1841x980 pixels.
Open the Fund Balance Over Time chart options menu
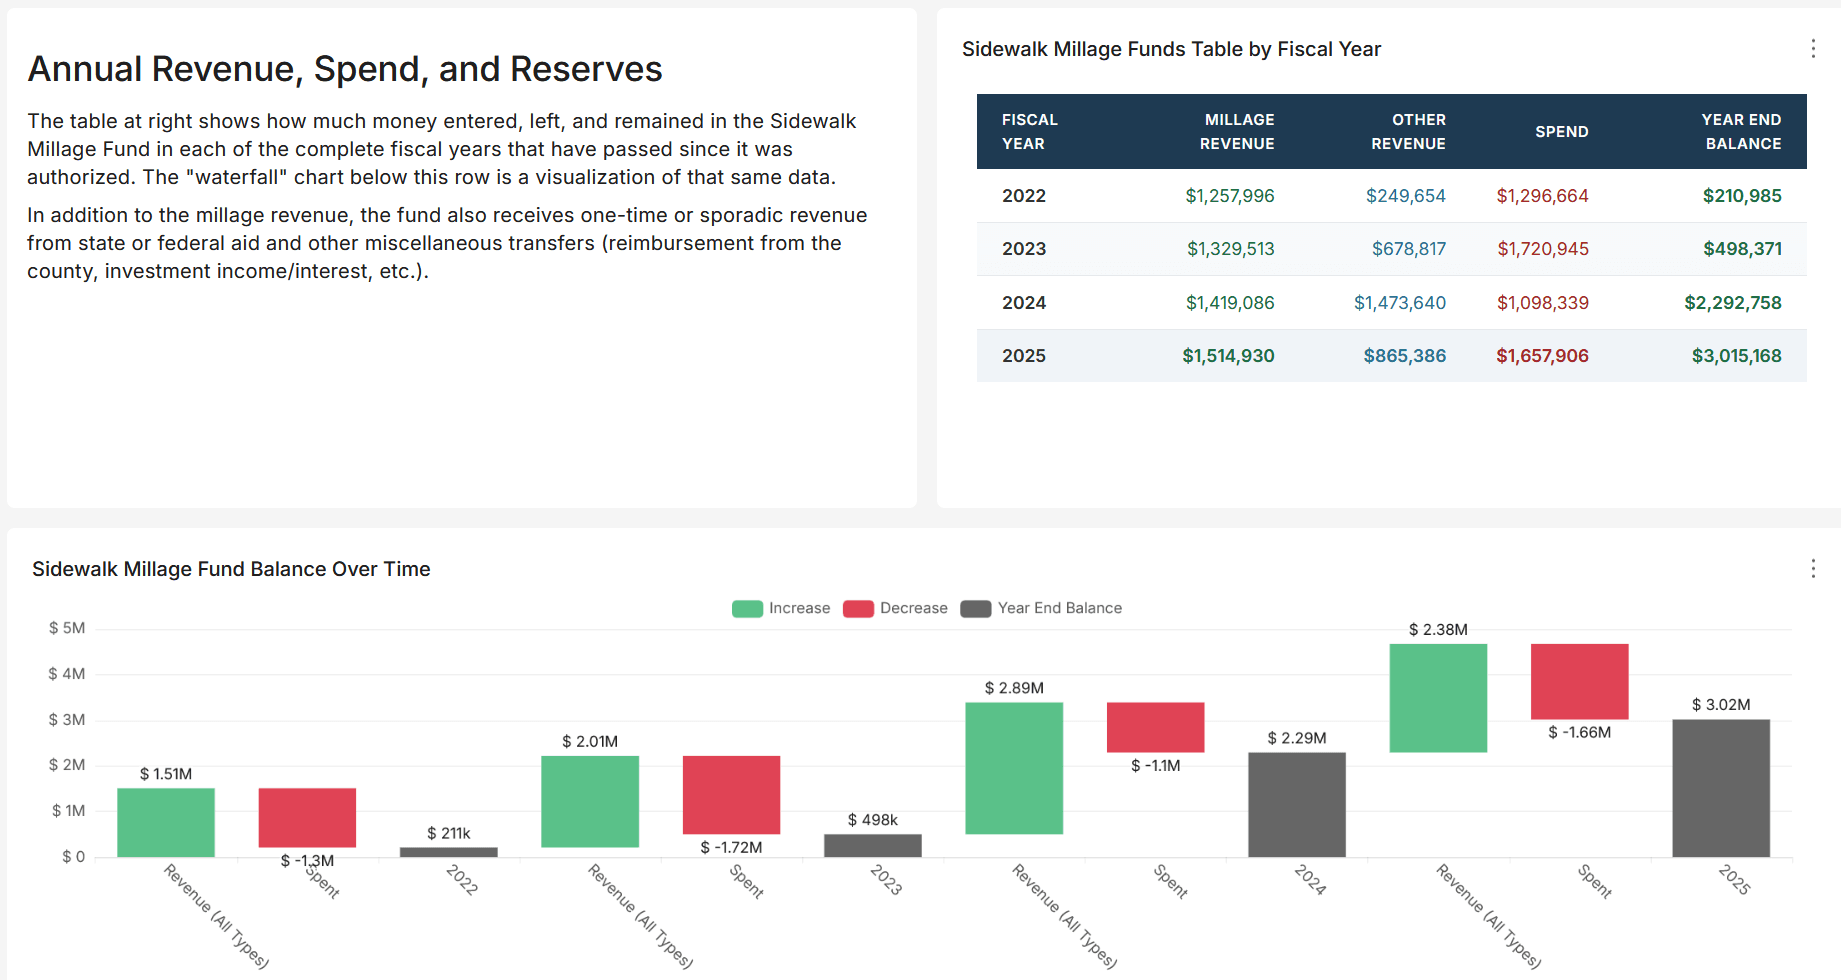(x=1813, y=569)
